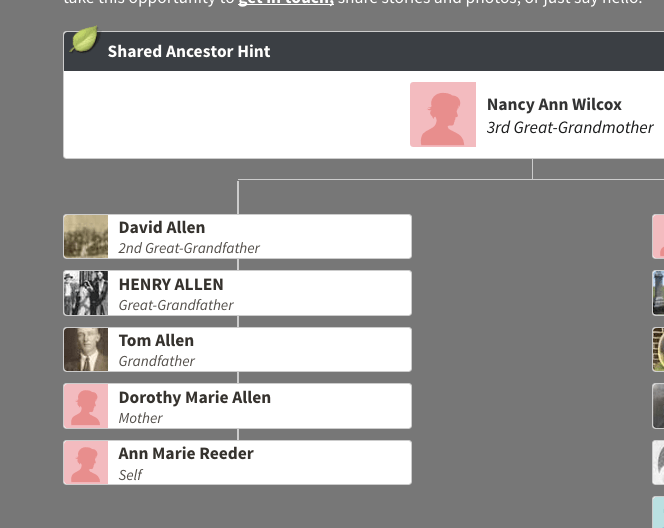Click the "Mother" relationship label
Viewport: 664px width, 528px height.
click(141, 418)
